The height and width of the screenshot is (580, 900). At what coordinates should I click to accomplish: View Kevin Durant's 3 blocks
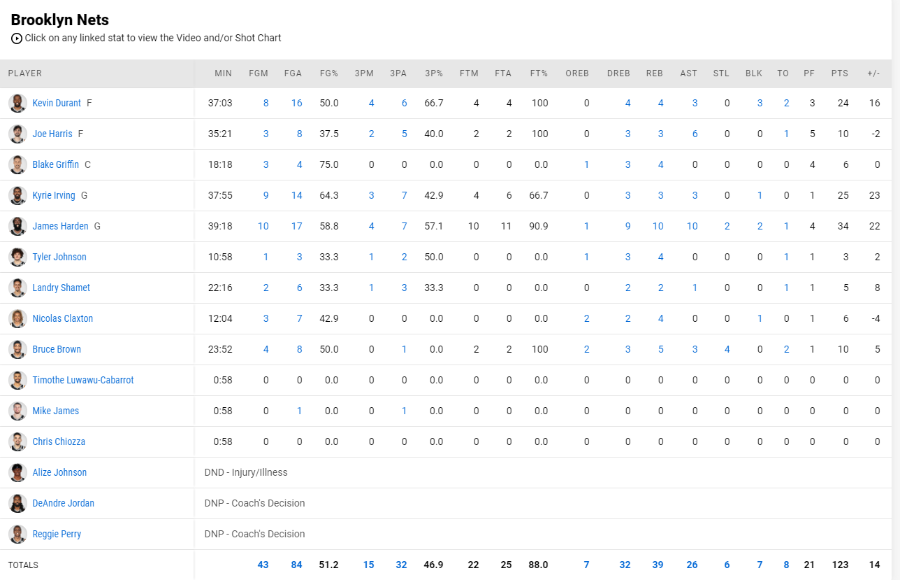point(759,103)
